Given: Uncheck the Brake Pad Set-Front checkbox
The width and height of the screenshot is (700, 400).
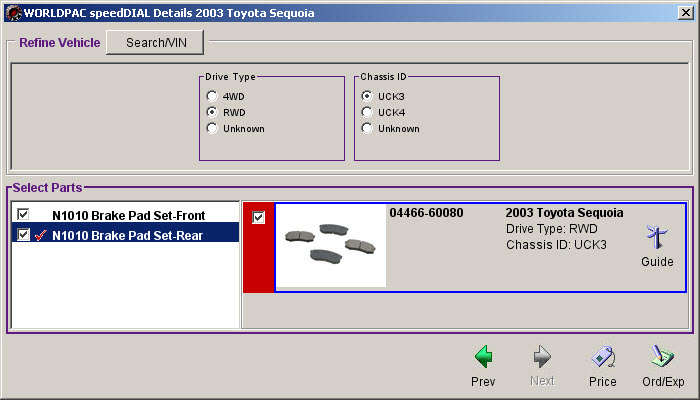Looking at the screenshot, I should [23, 214].
